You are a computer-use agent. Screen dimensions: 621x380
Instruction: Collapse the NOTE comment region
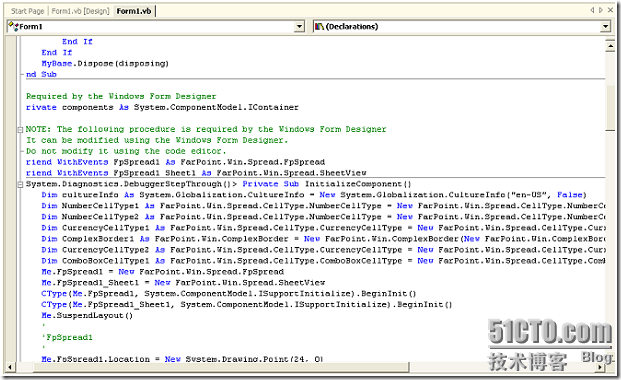click(20, 130)
